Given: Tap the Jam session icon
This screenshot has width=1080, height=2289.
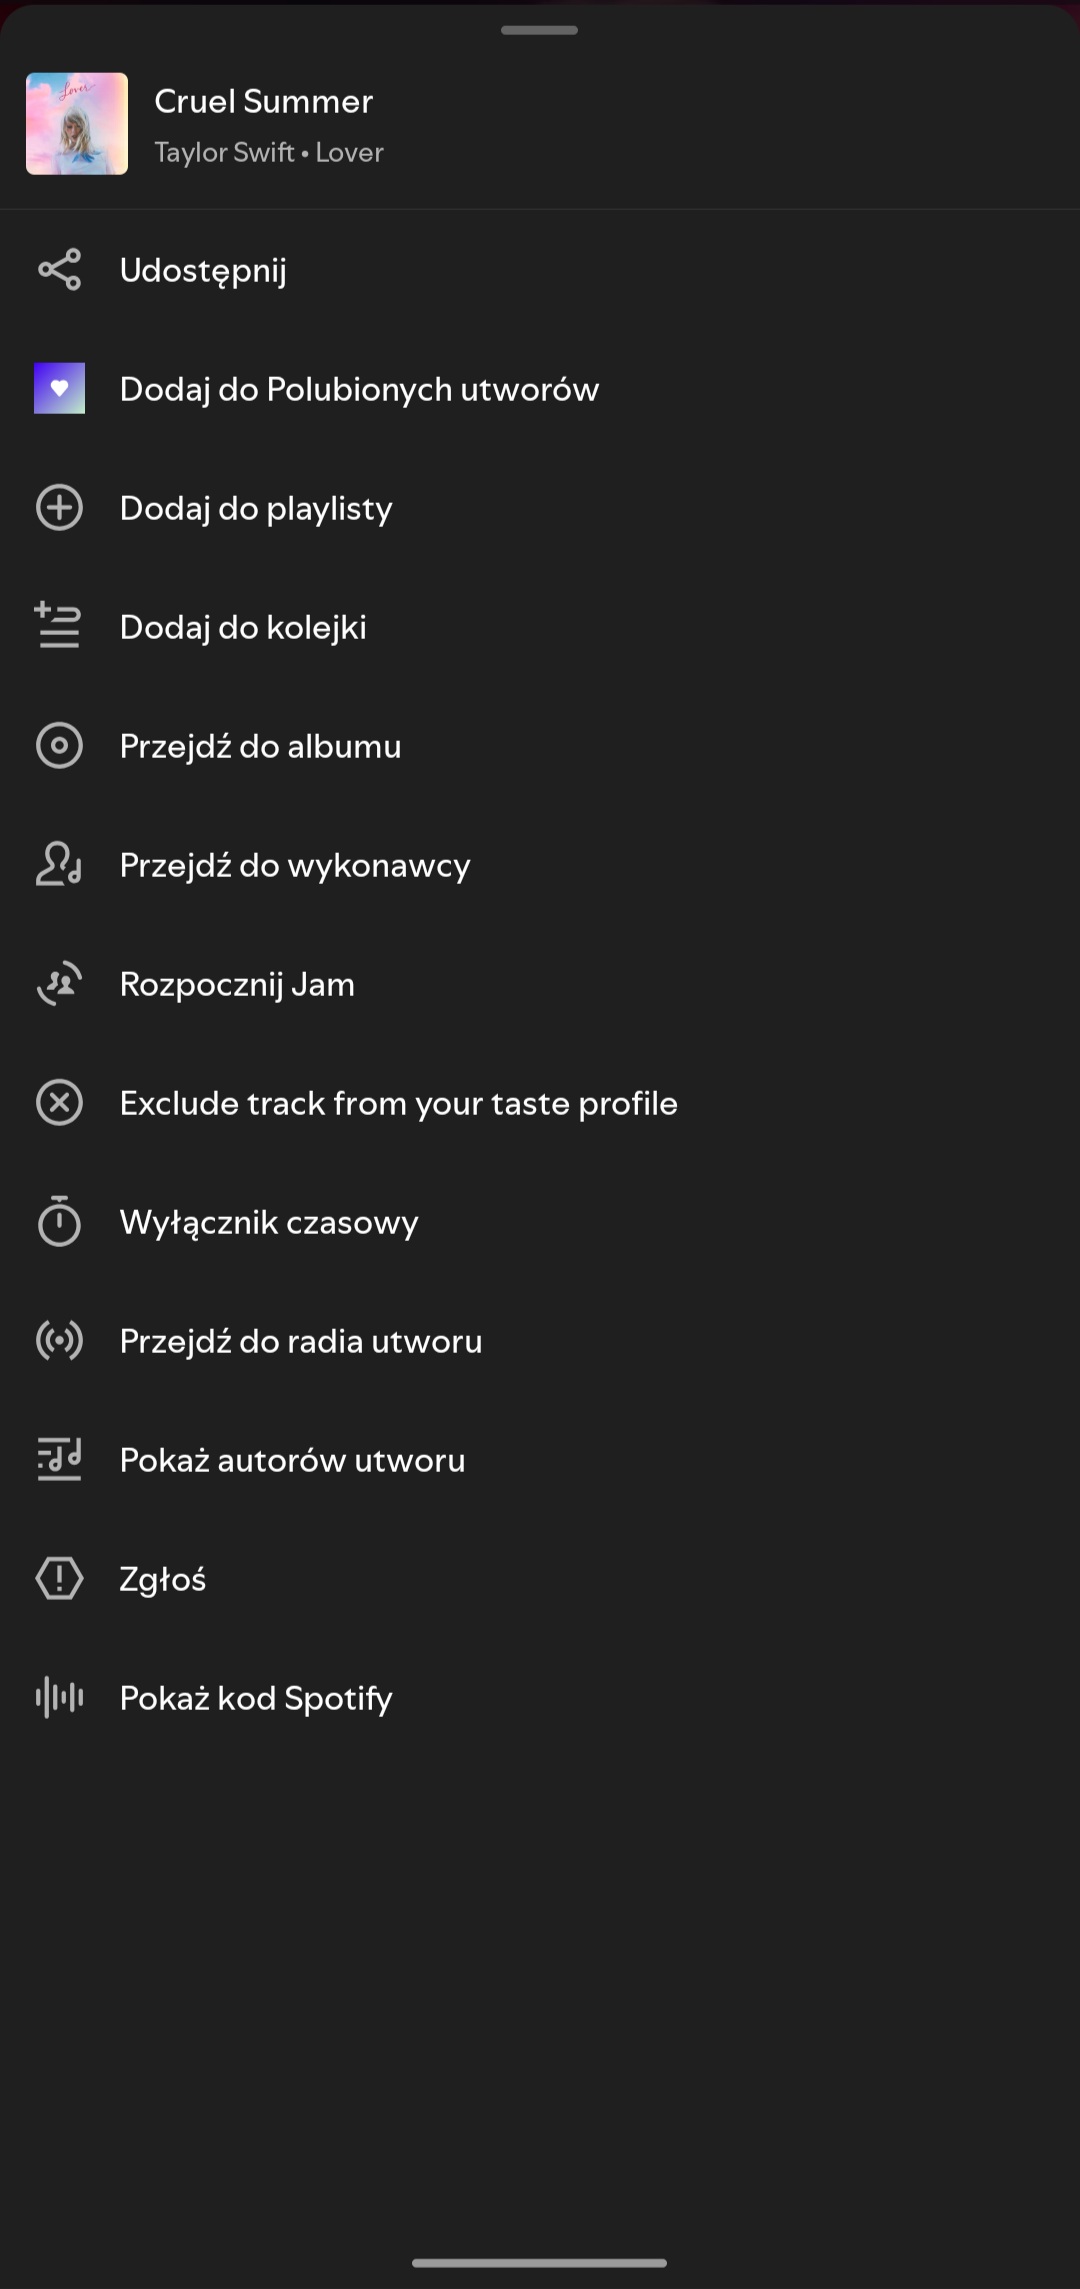Looking at the screenshot, I should [59, 984].
